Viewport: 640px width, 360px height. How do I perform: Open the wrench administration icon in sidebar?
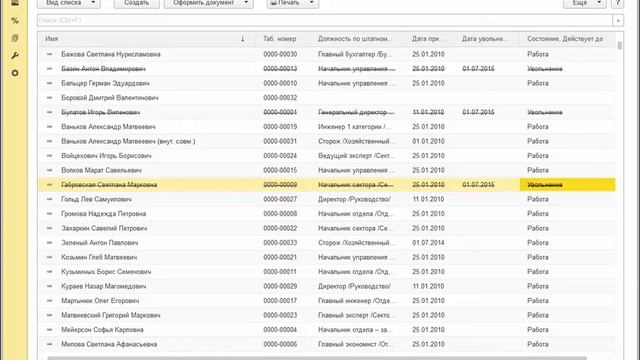coord(15,56)
